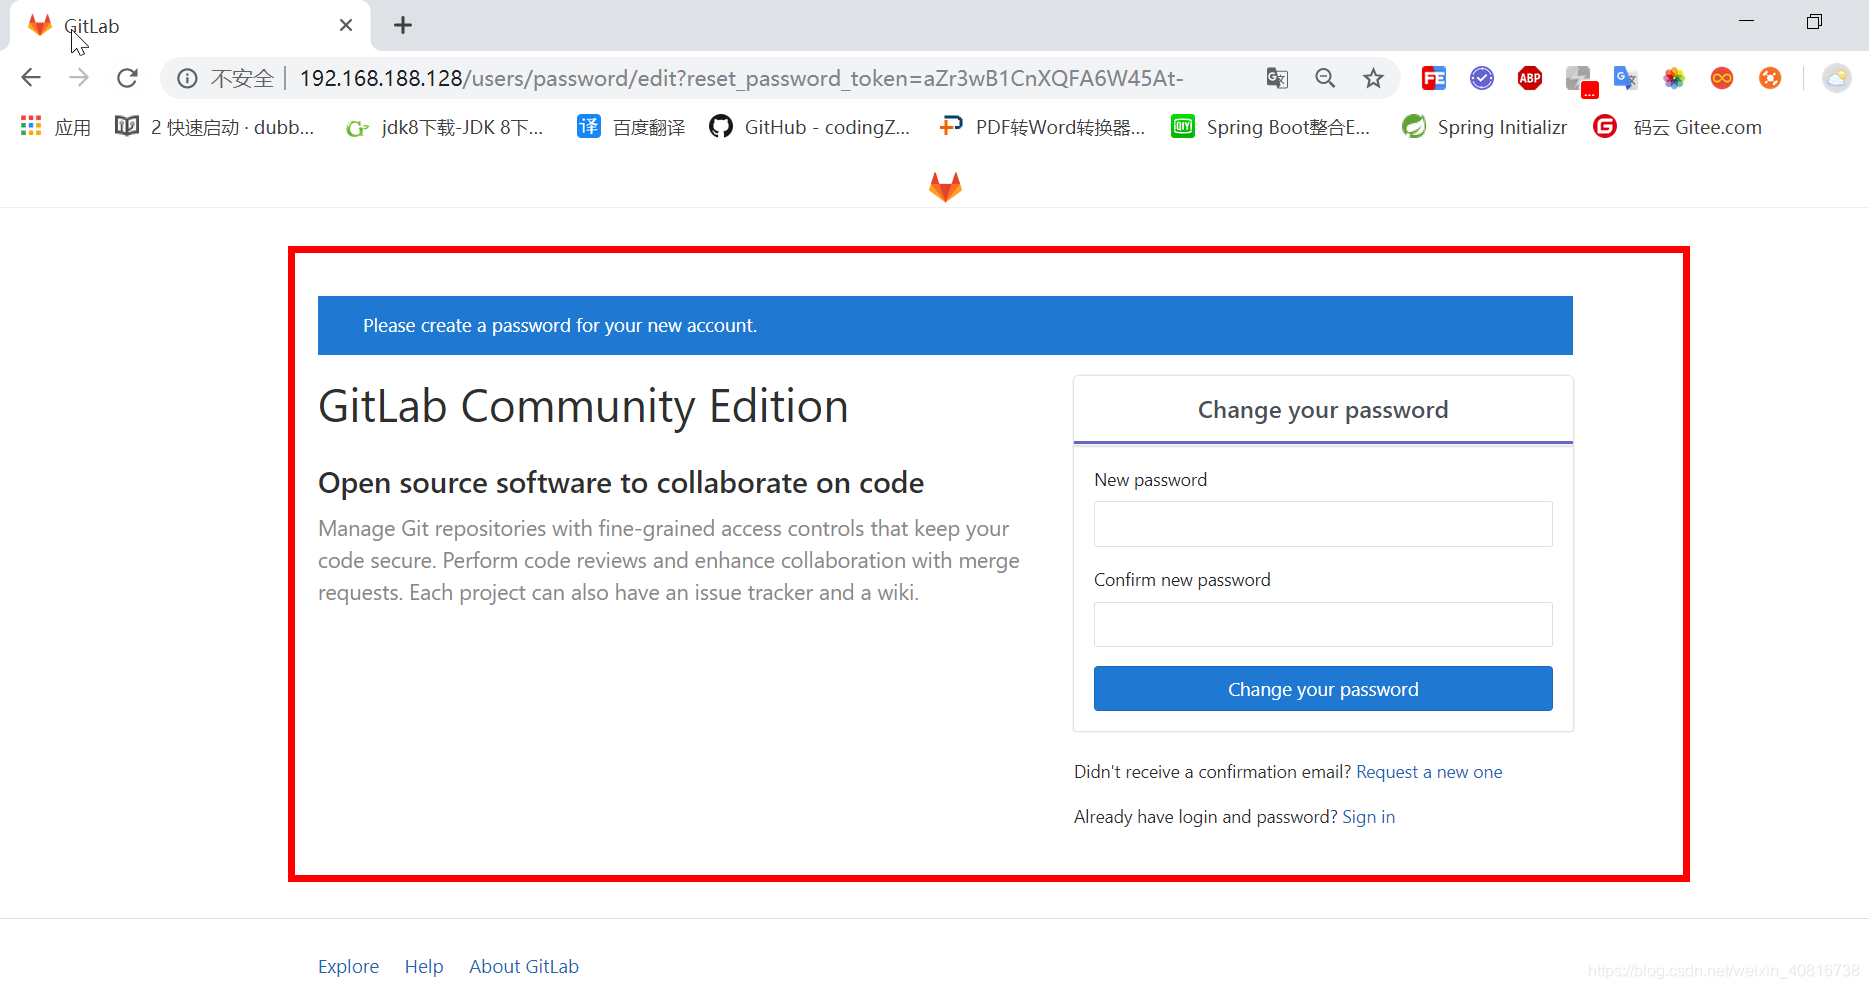This screenshot has width=1869, height=989.
Task: Open the colorful flower extension icon
Action: [1674, 78]
